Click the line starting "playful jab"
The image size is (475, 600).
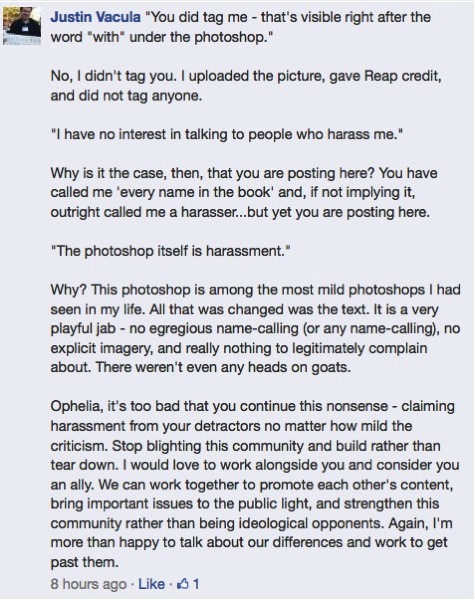(255, 329)
